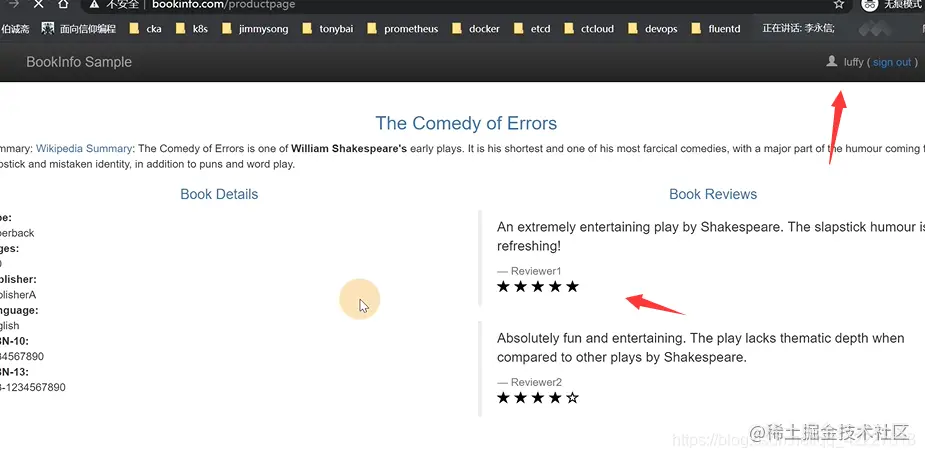Open the Wikipedia Summary link

[84, 149]
